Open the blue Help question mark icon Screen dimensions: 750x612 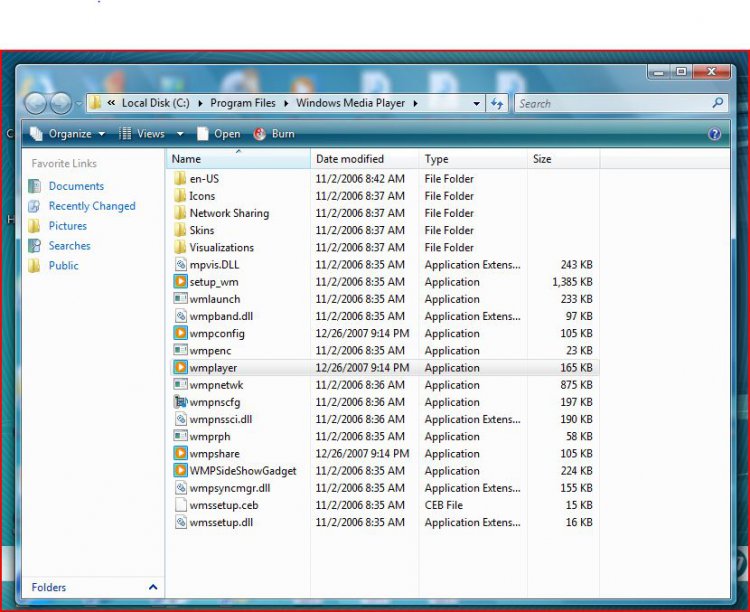[x=714, y=134]
